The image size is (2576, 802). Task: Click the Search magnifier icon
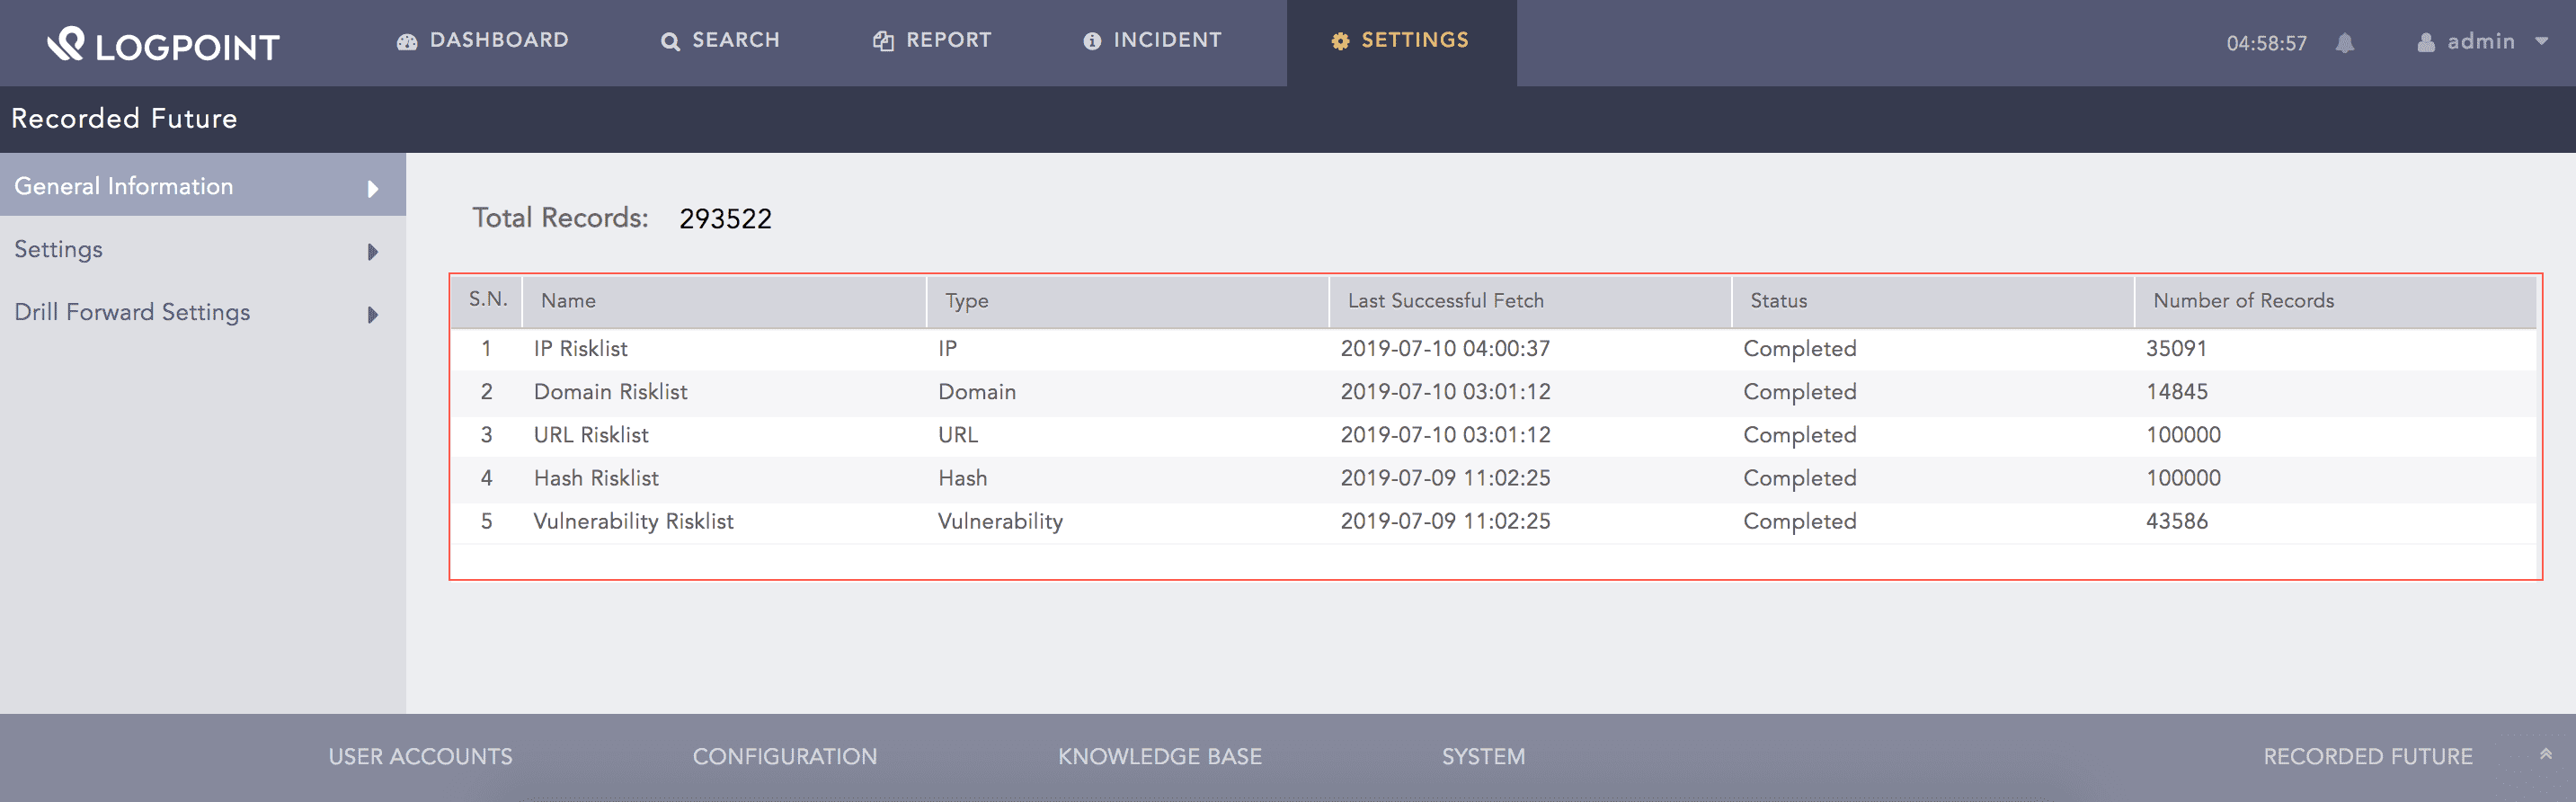(670, 41)
